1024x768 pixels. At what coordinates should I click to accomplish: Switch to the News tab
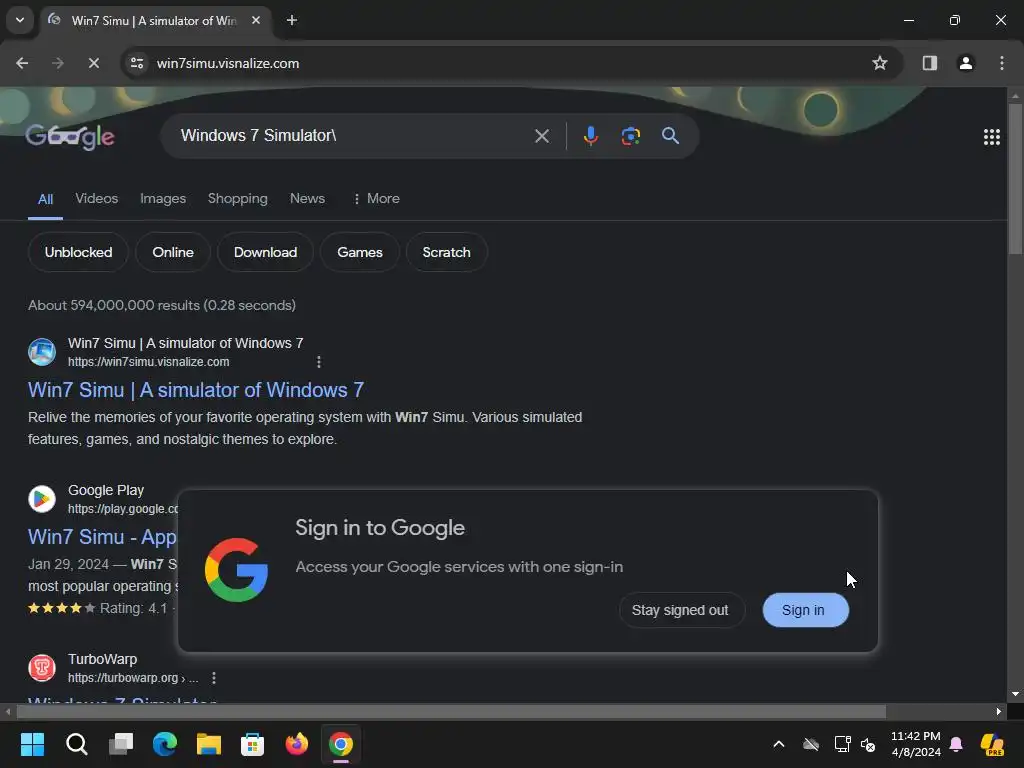point(307,199)
